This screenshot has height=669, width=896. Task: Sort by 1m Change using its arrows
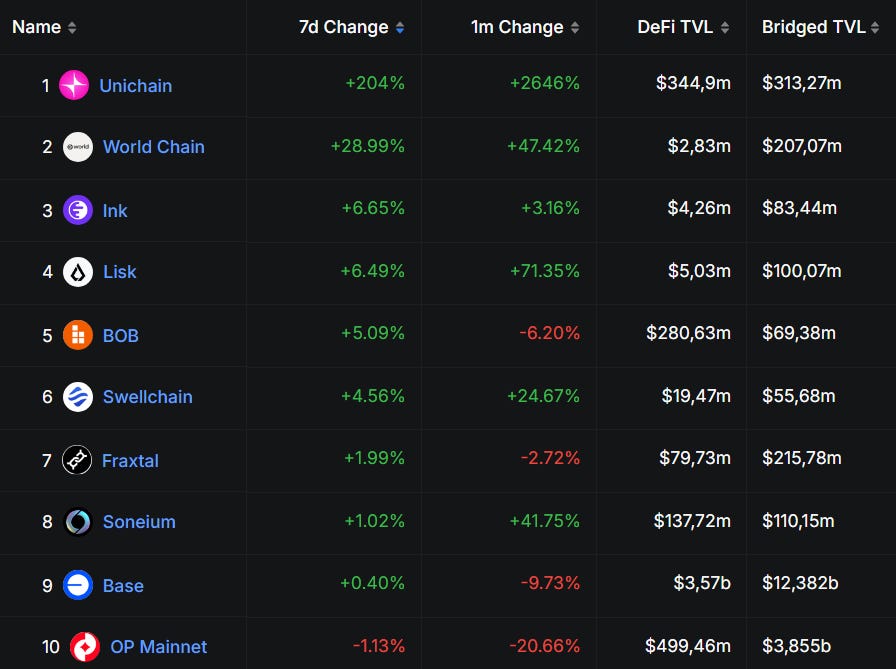coord(575,27)
